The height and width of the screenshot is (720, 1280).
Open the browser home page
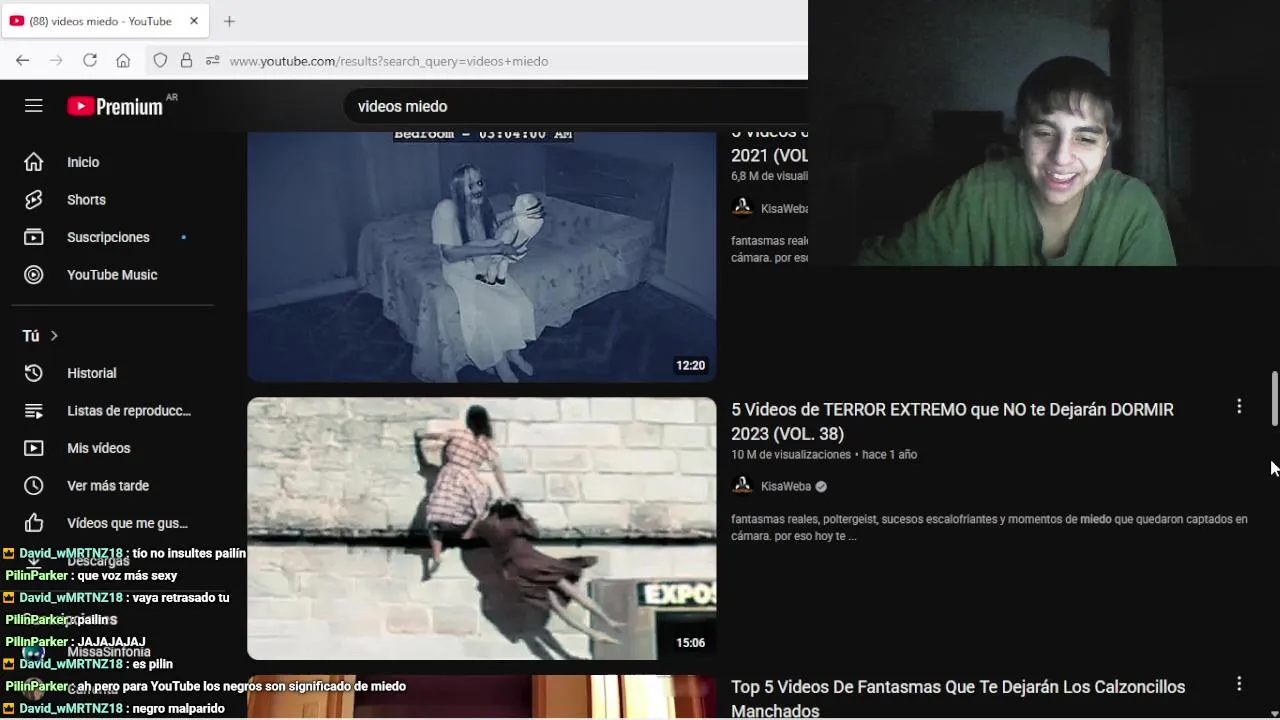[123, 61]
